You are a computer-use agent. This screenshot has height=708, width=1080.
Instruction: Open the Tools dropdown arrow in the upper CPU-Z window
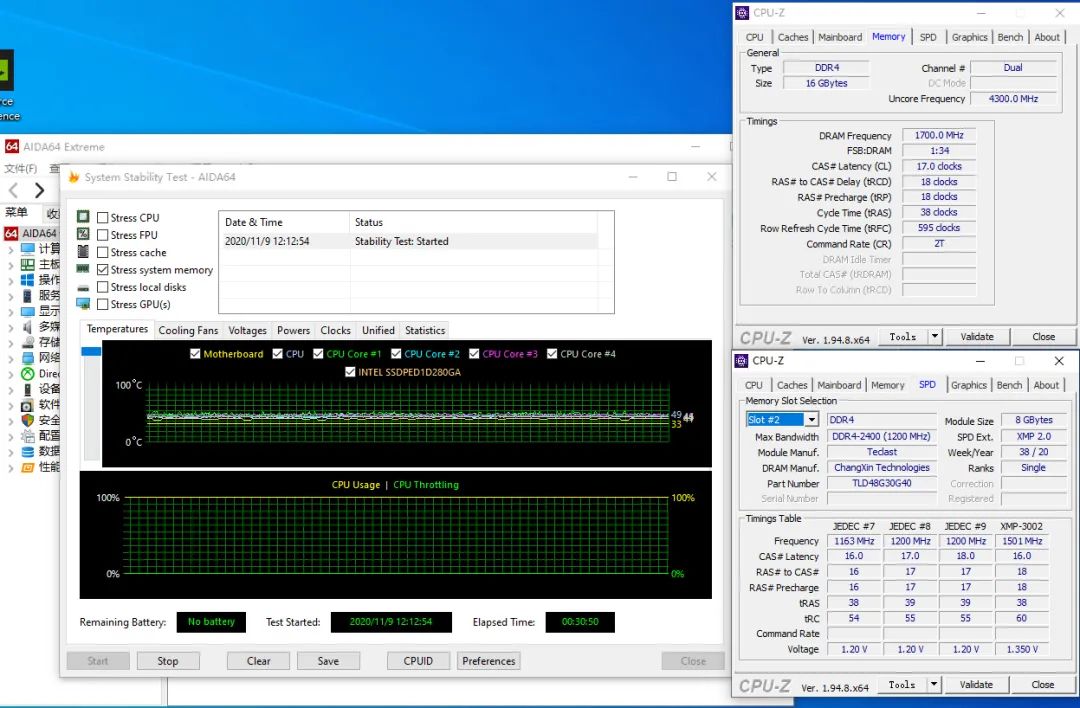tap(934, 337)
